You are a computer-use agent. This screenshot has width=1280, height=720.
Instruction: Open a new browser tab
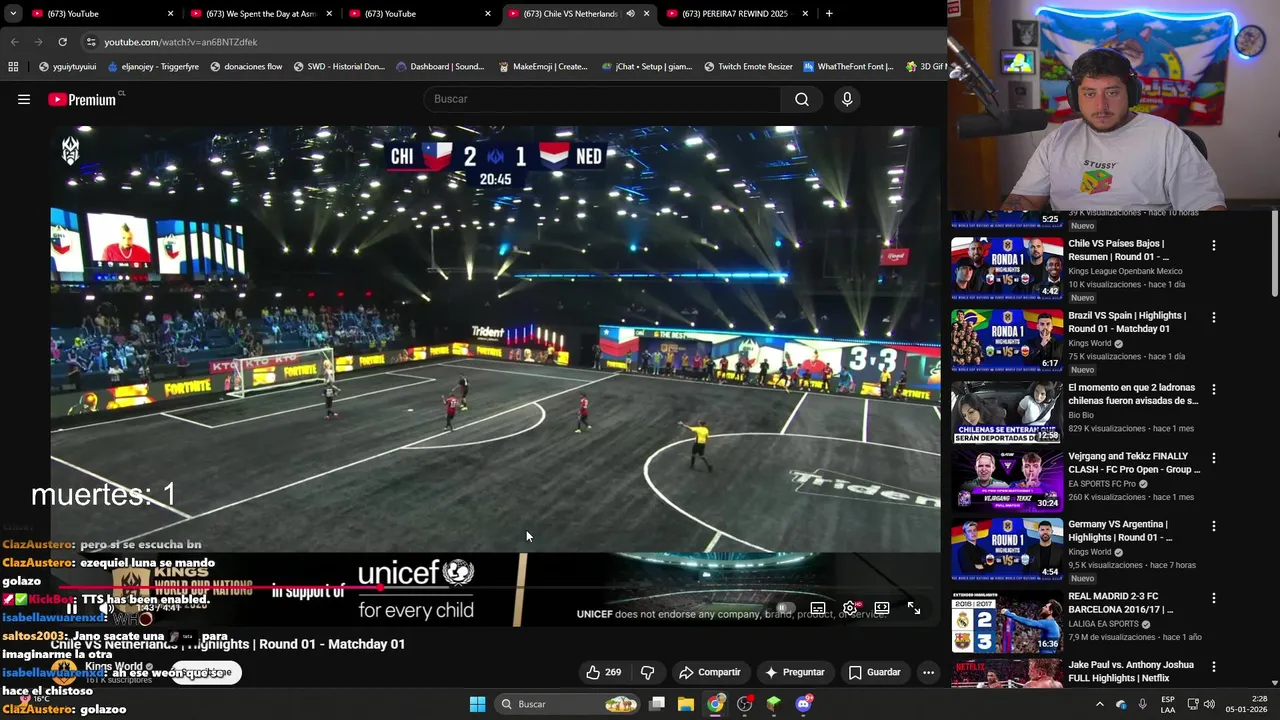[x=829, y=14]
